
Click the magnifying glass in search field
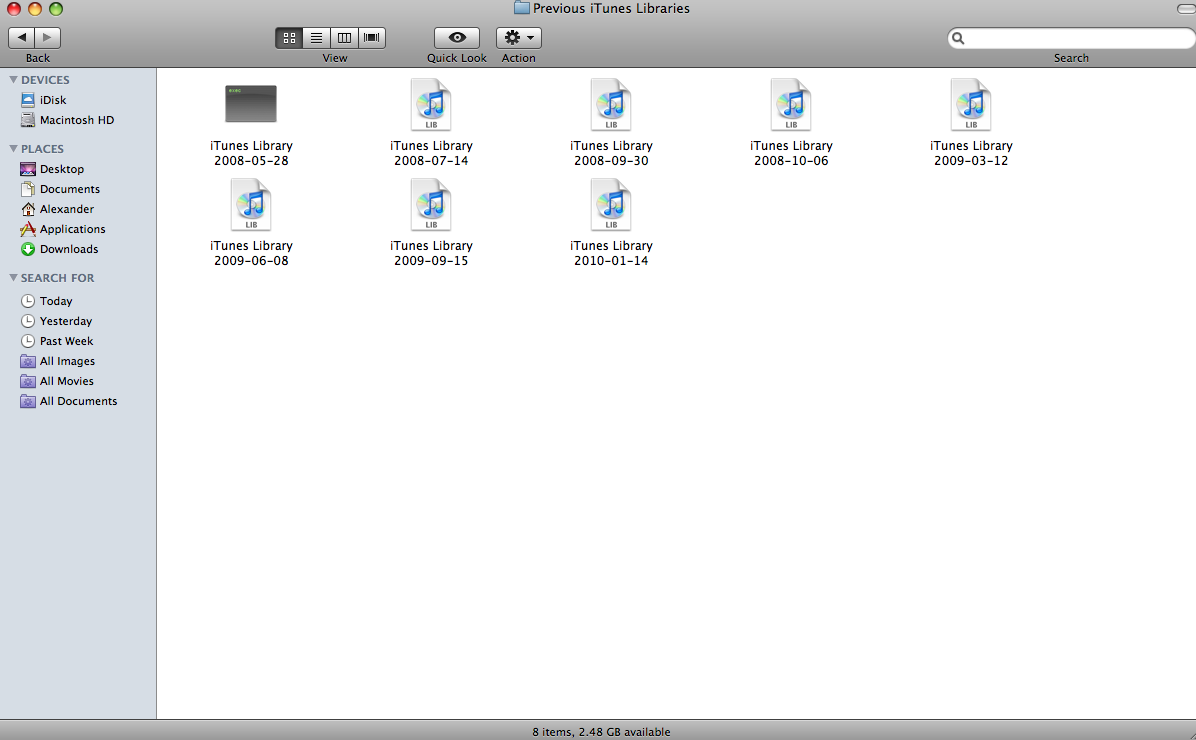coord(959,38)
